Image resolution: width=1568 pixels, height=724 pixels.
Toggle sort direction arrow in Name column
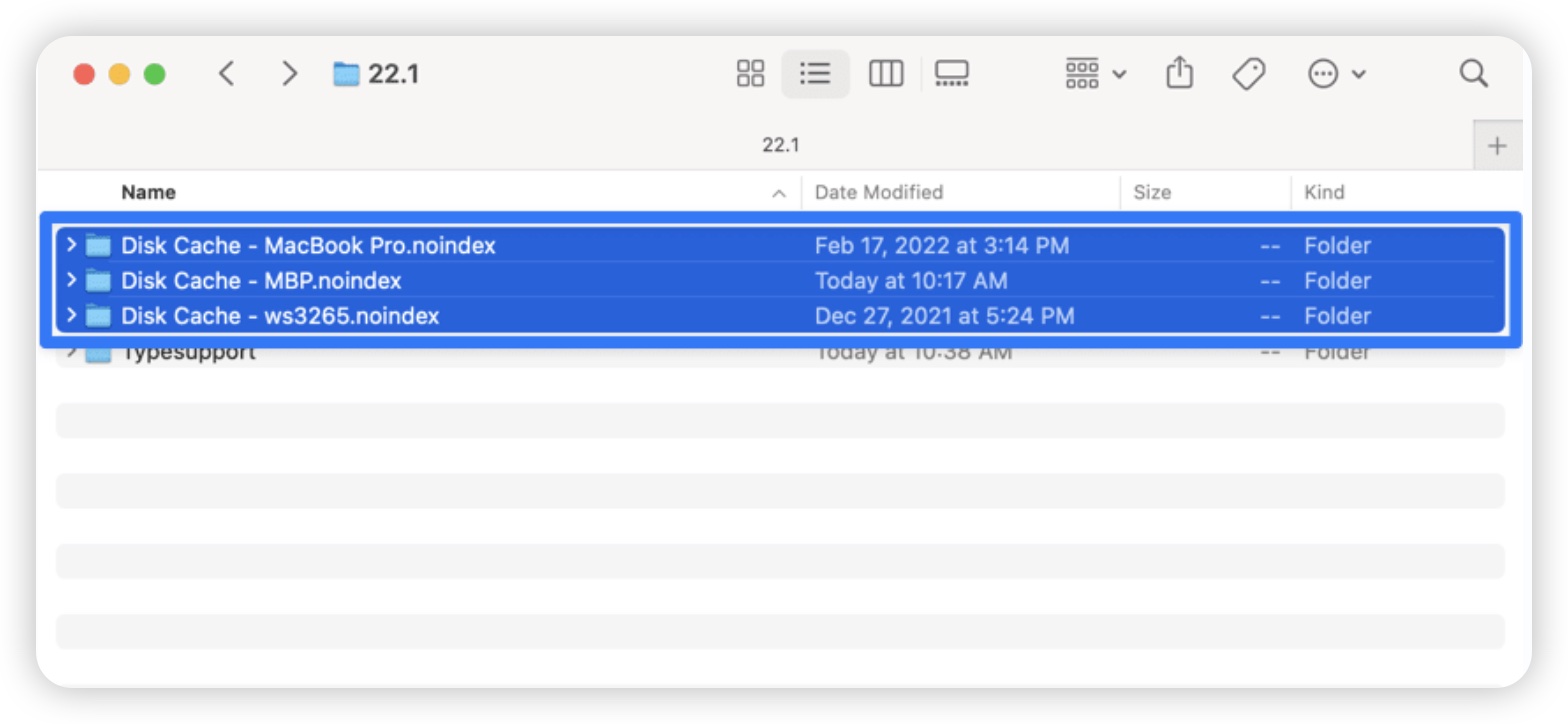[779, 193]
